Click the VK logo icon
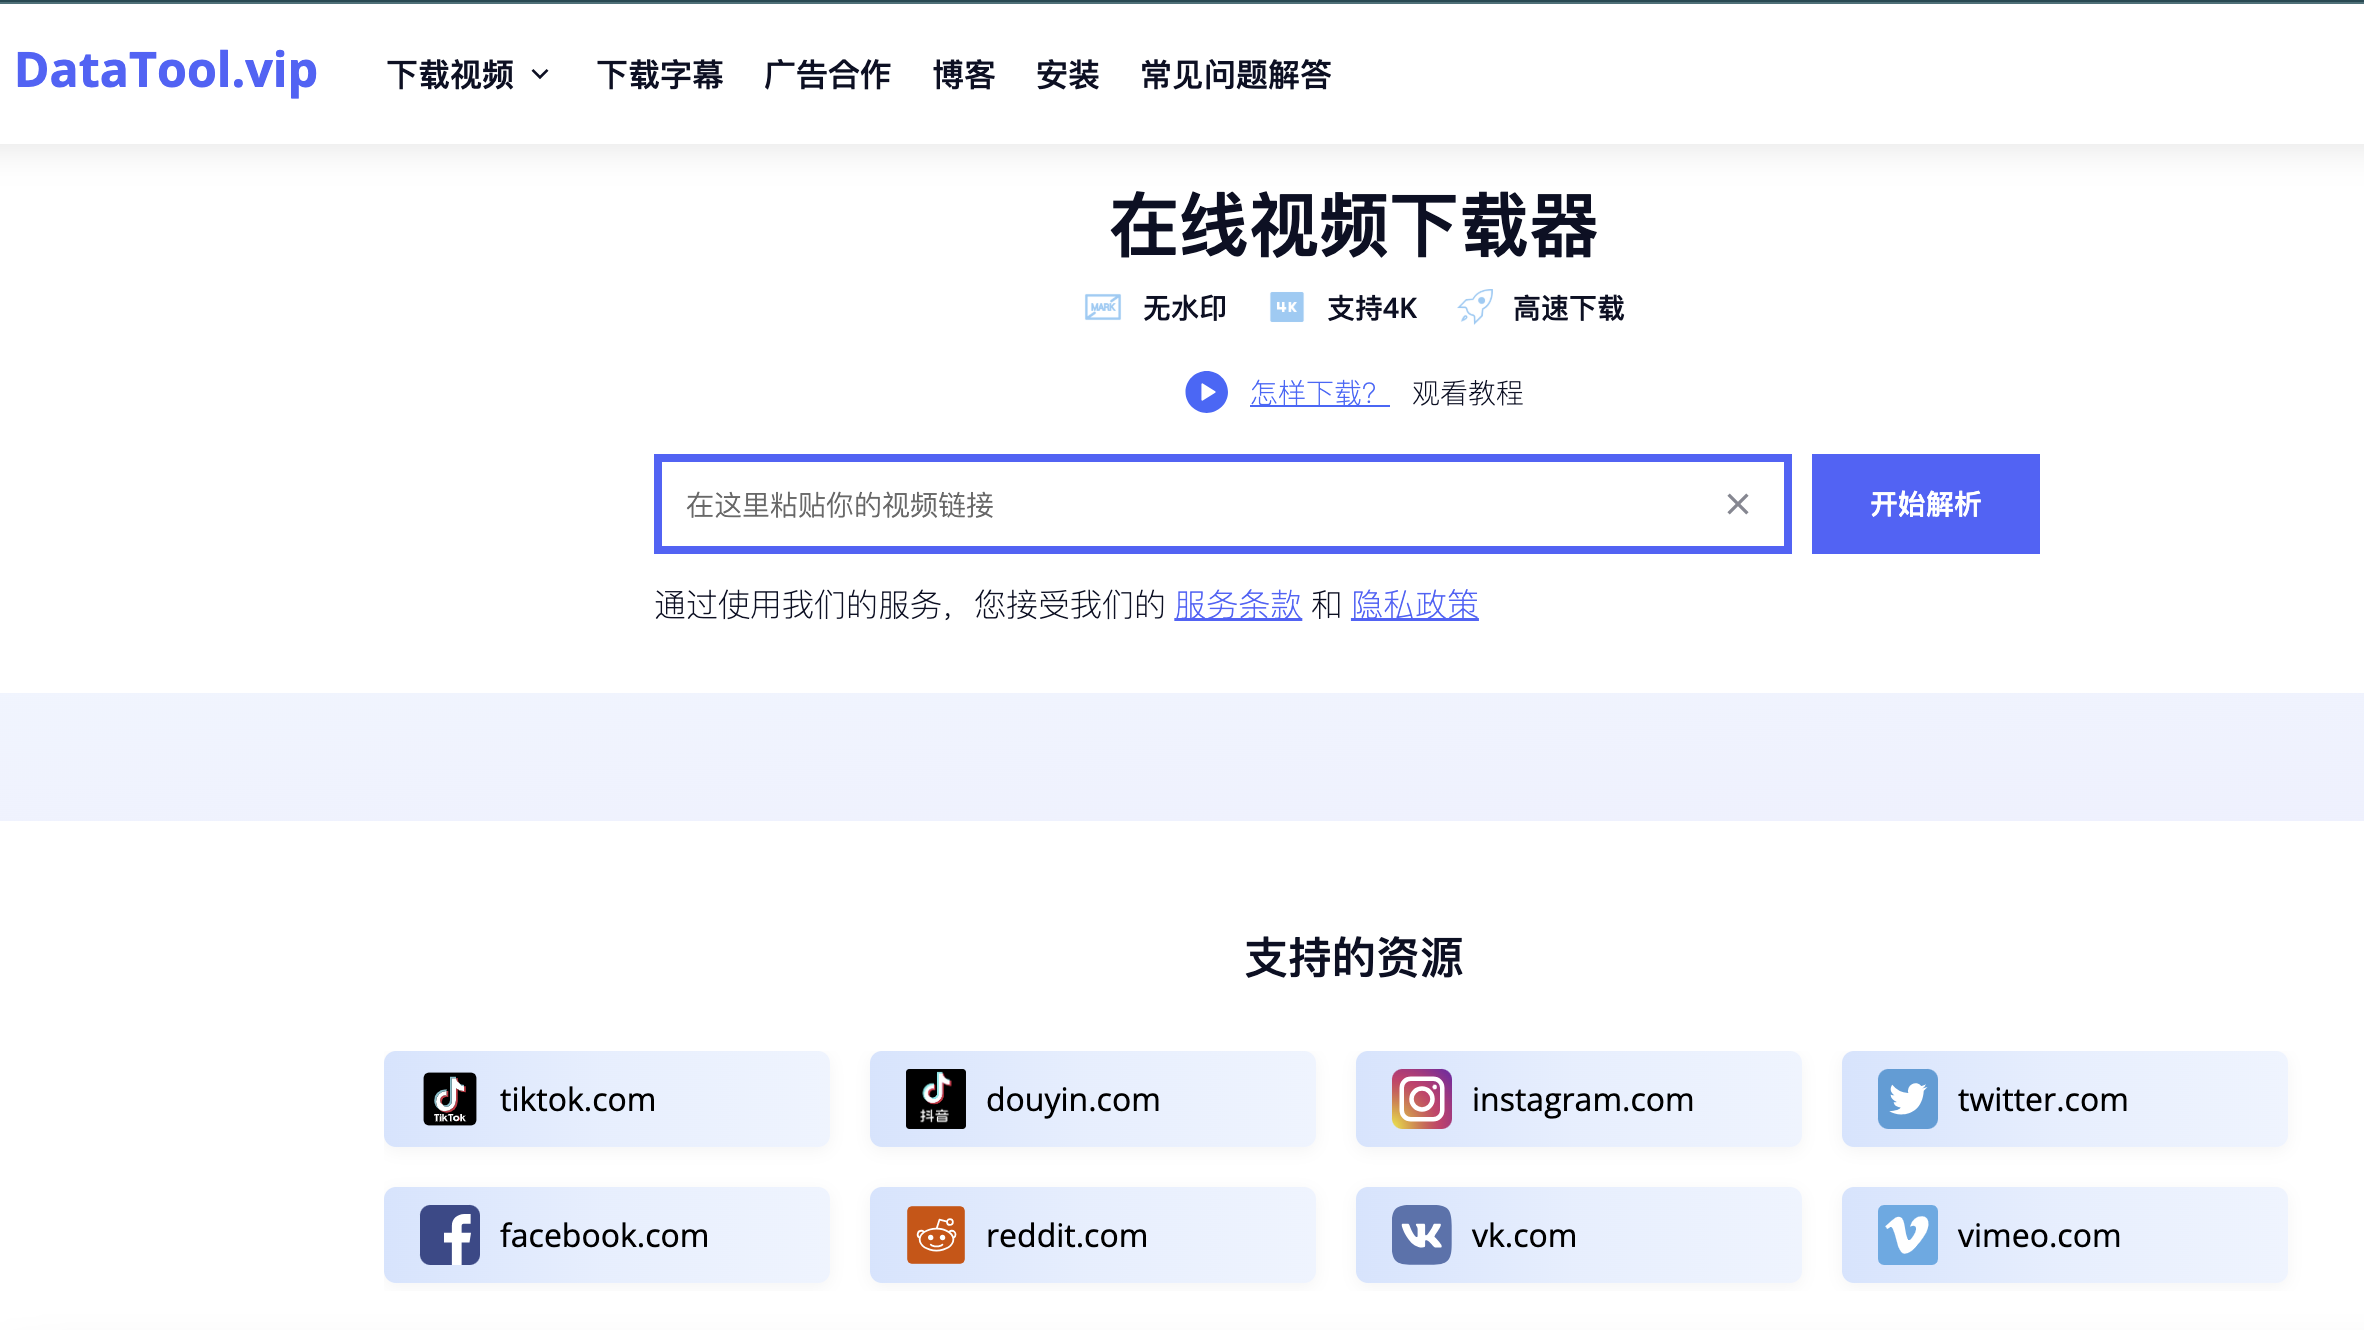 [1421, 1235]
